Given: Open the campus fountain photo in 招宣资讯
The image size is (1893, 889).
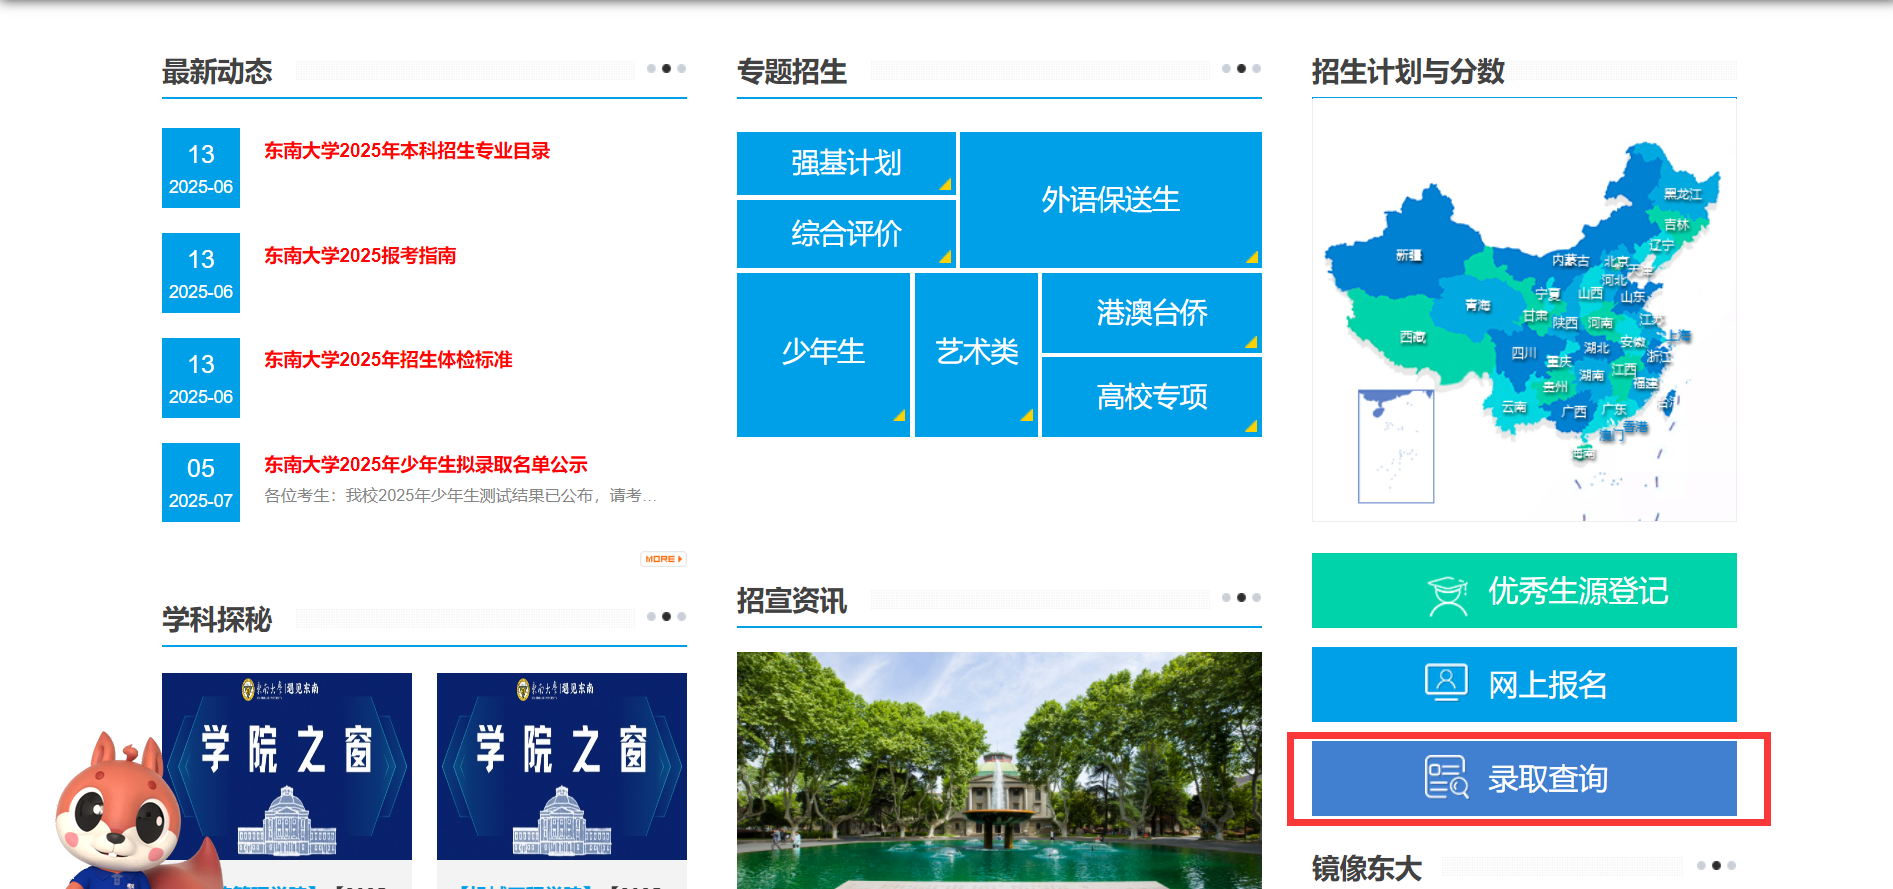Looking at the screenshot, I should tap(999, 770).
